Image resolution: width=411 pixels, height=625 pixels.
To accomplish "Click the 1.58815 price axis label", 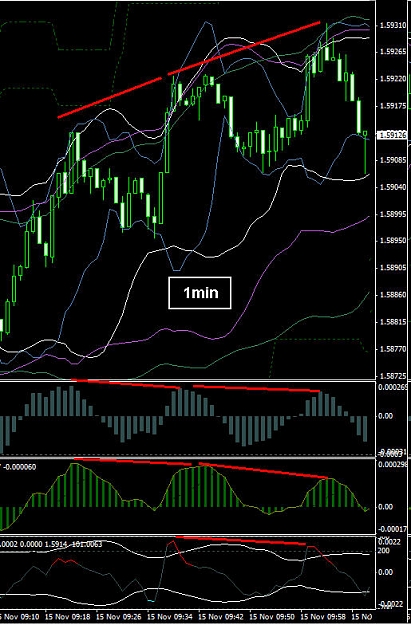I will (x=393, y=322).
